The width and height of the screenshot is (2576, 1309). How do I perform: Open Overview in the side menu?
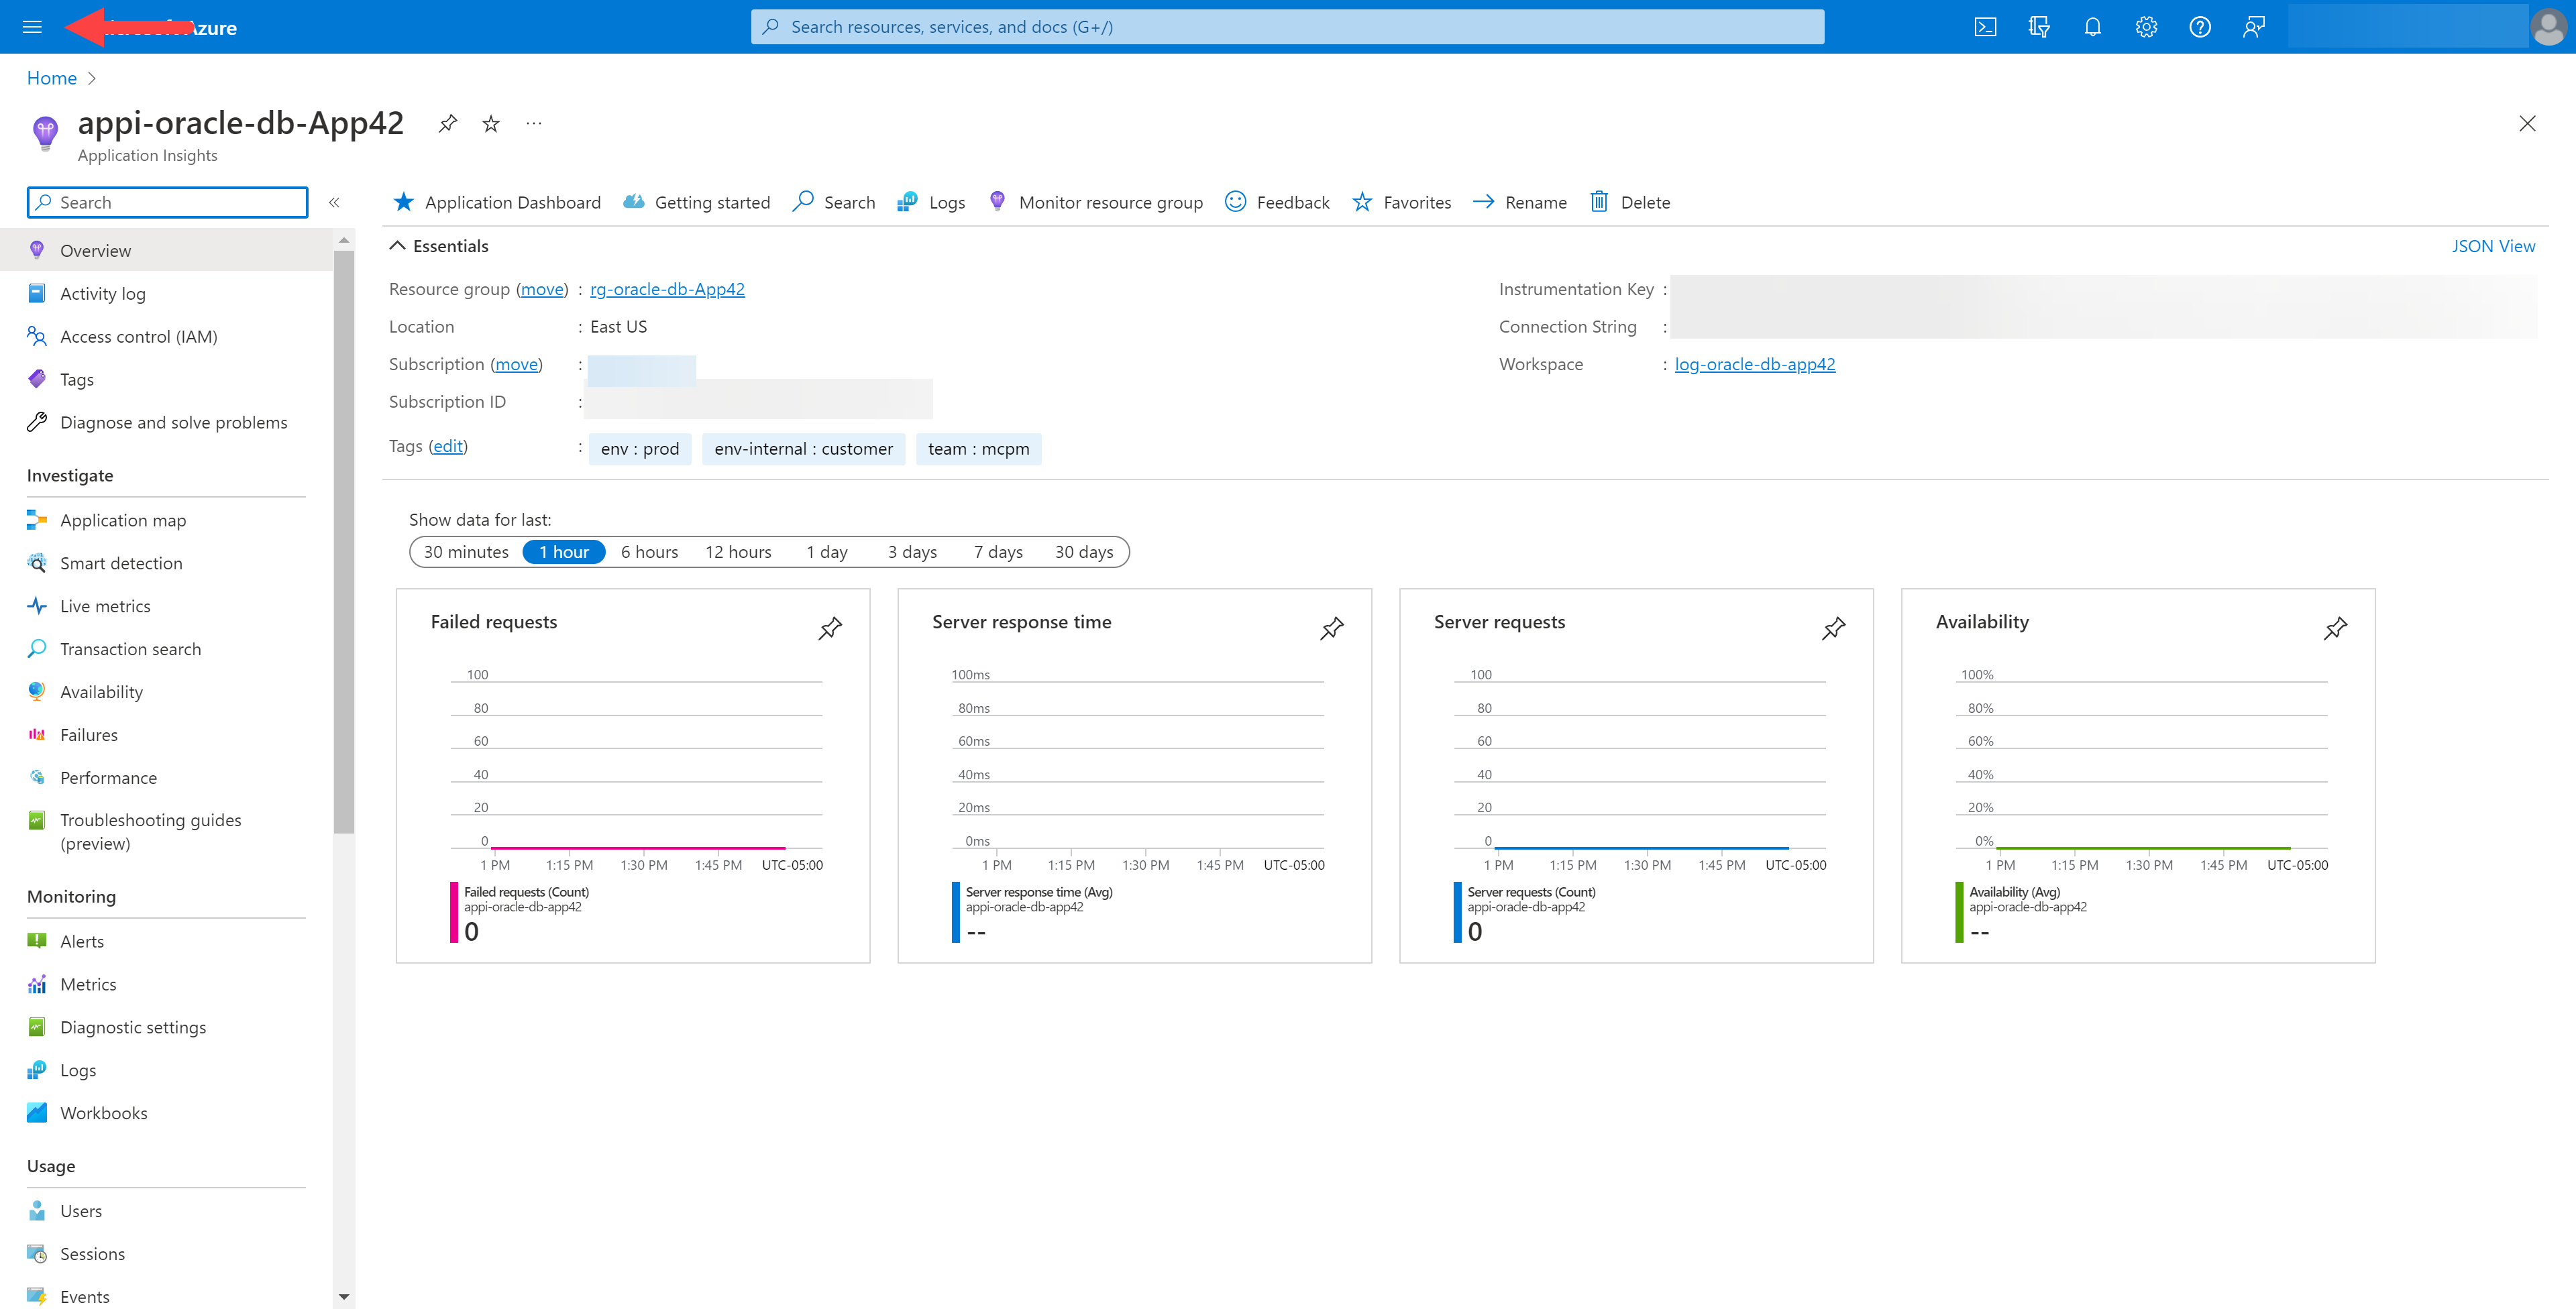point(166,250)
